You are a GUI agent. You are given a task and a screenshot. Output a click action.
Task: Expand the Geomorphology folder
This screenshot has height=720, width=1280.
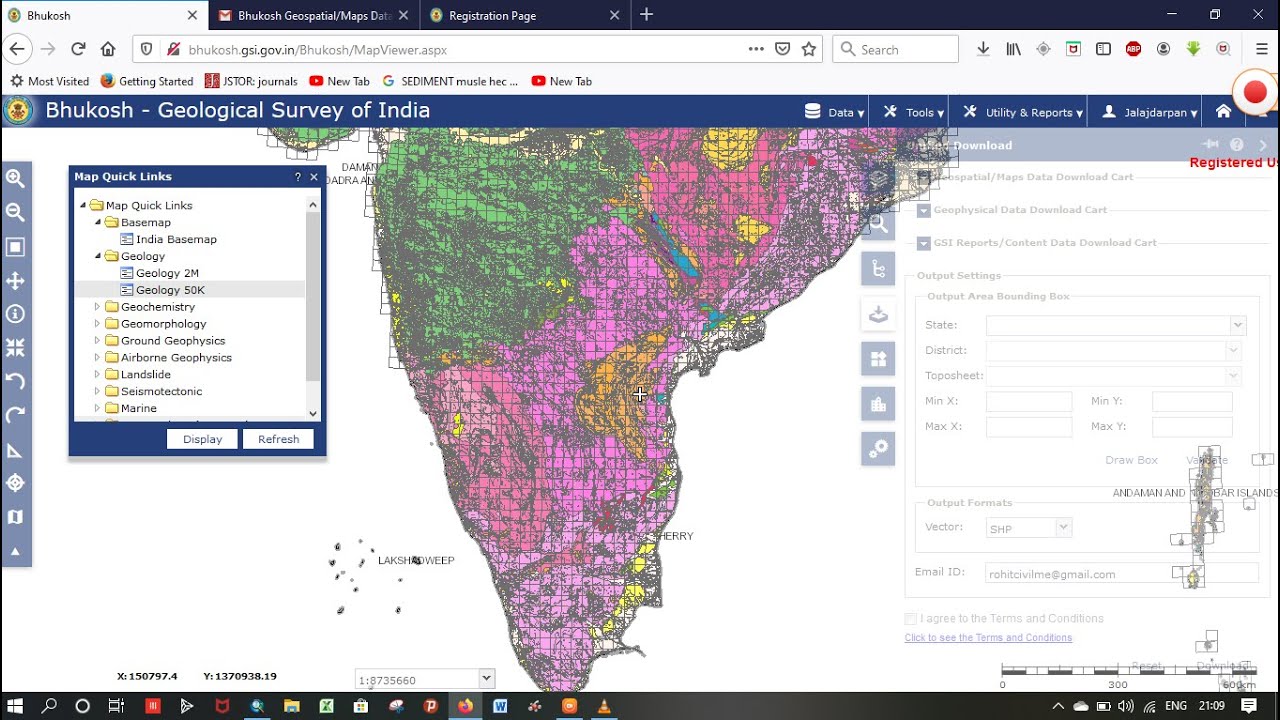98,324
